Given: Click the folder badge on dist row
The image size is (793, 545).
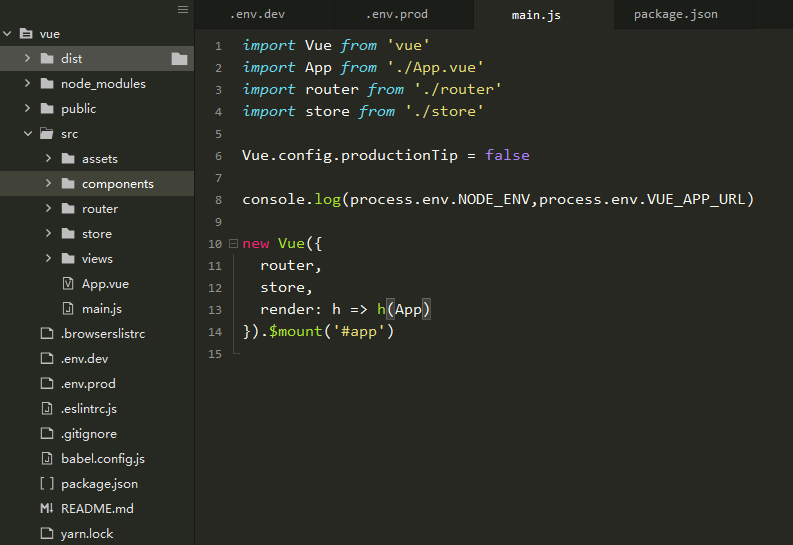Looking at the screenshot, I should click(179, 59).
